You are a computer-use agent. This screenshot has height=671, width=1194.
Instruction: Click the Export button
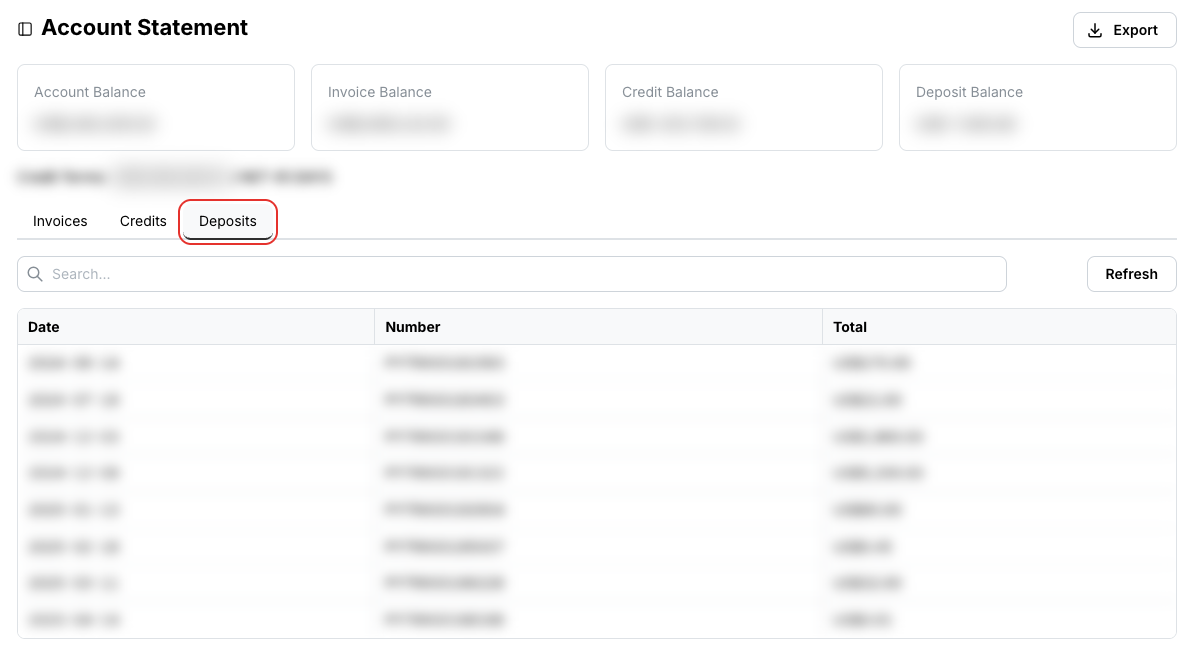[x=1124, y=30]
